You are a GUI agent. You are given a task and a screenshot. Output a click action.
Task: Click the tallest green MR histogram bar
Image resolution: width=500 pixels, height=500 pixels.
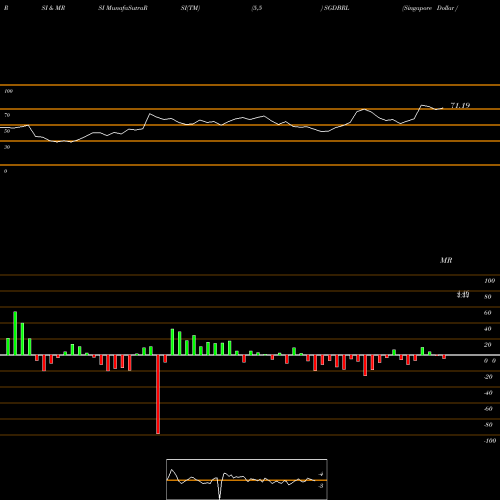15,333
